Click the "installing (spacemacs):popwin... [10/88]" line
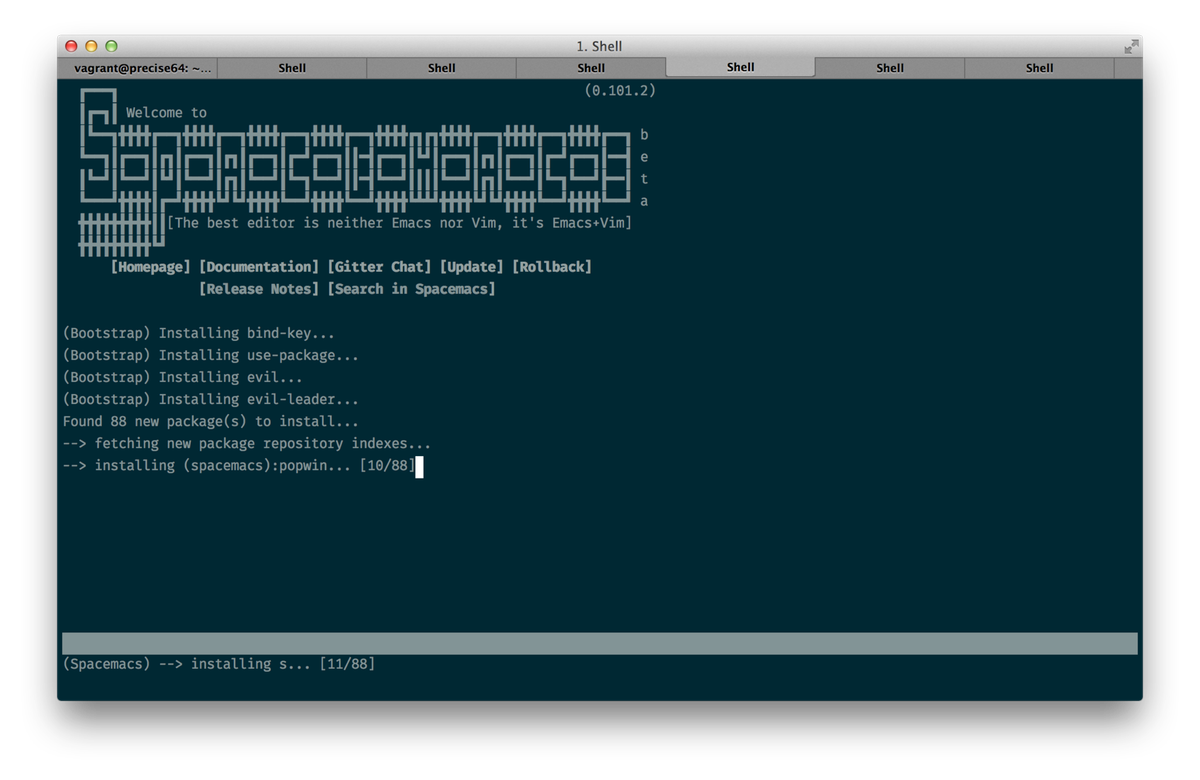Image resolution: width=1200 pixels, height=780 pixels. pyautogui.click(x=239, y=465)
